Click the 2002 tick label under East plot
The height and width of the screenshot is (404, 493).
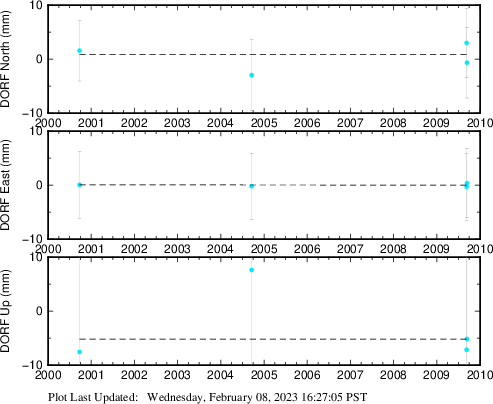coord(134,249)
